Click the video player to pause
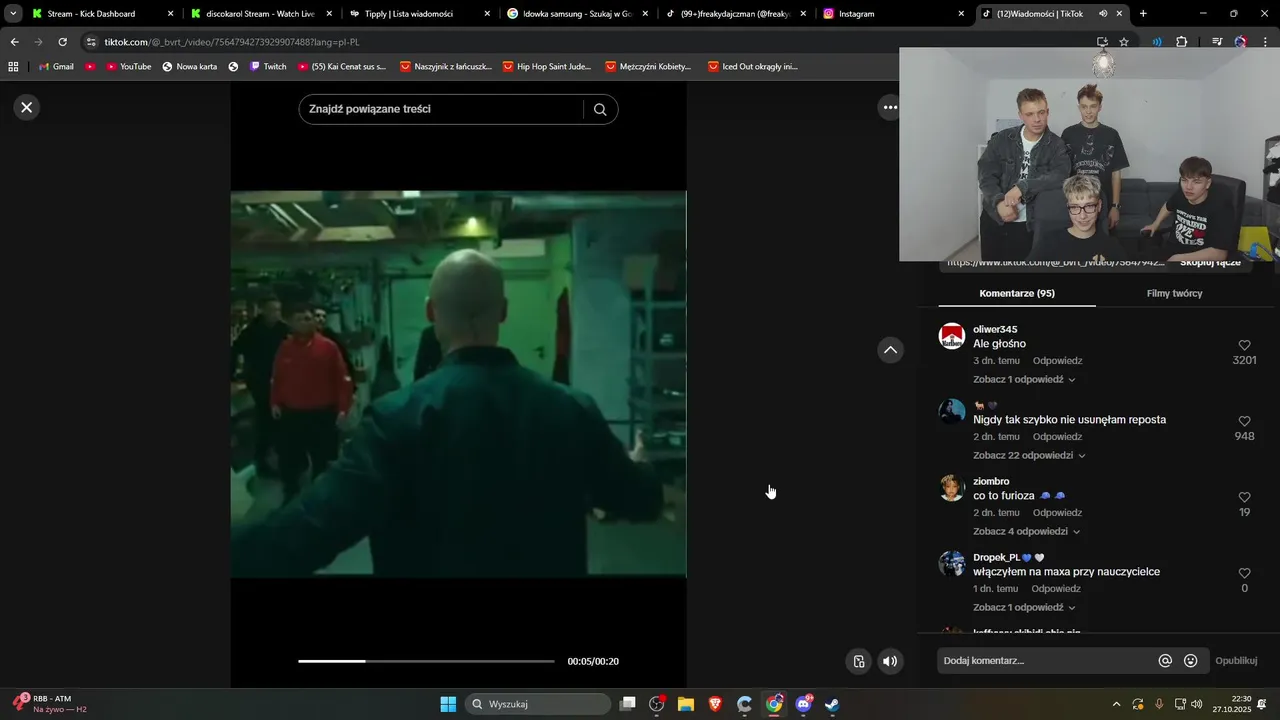Image resolution: width=1280 pixels, height=720 pixels. [x=458, y=384]
